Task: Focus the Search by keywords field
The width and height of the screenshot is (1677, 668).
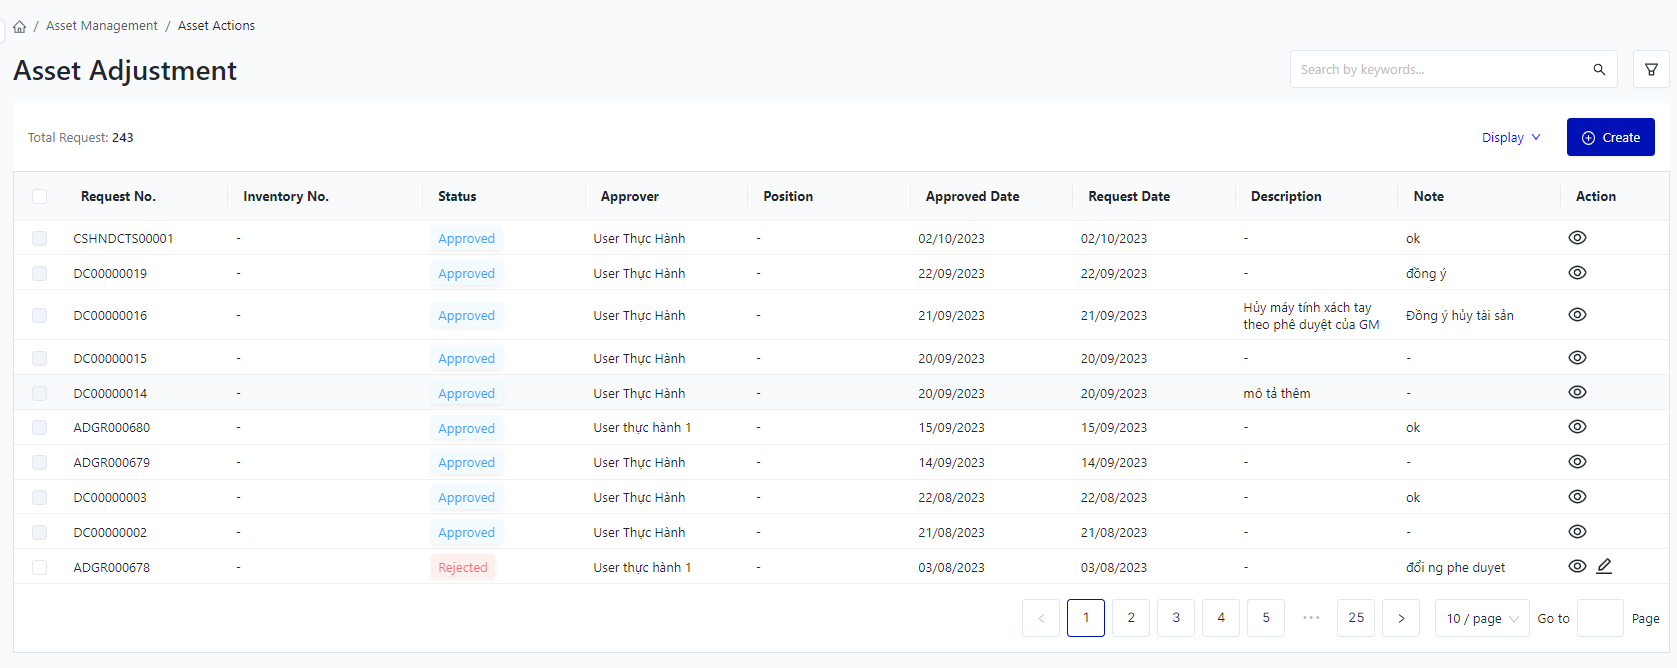Action: 1440,69
